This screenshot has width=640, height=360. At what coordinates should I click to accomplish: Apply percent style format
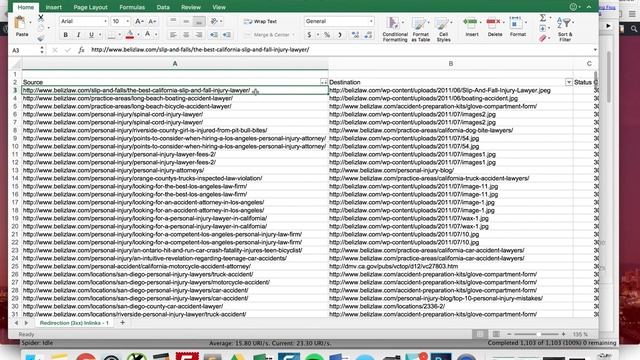point(327,35)
